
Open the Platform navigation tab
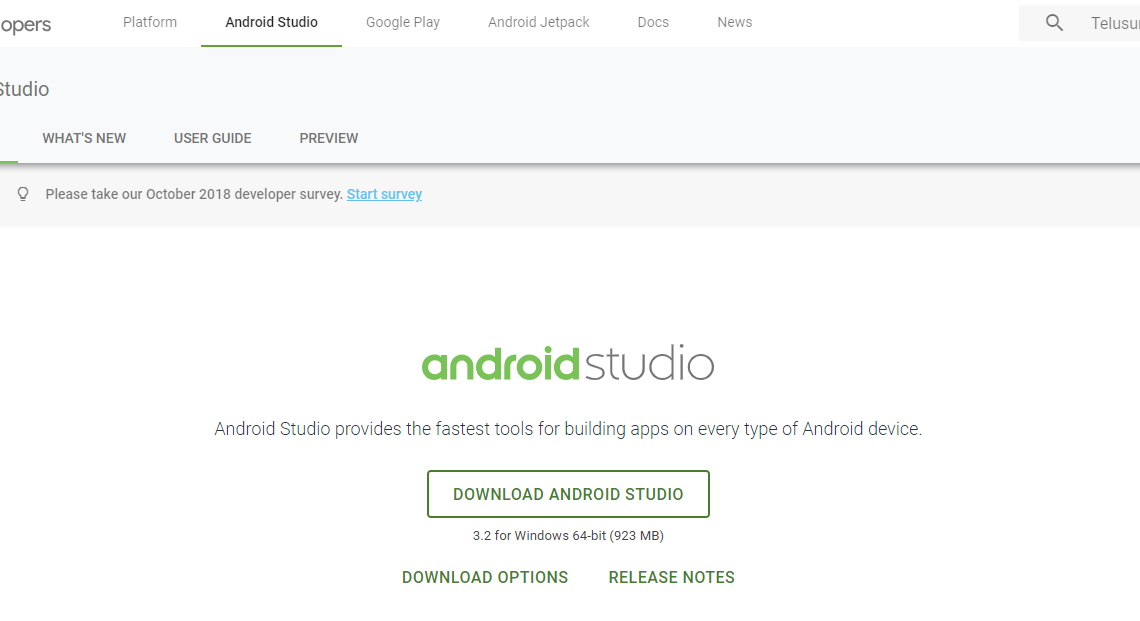coord(150,22)
